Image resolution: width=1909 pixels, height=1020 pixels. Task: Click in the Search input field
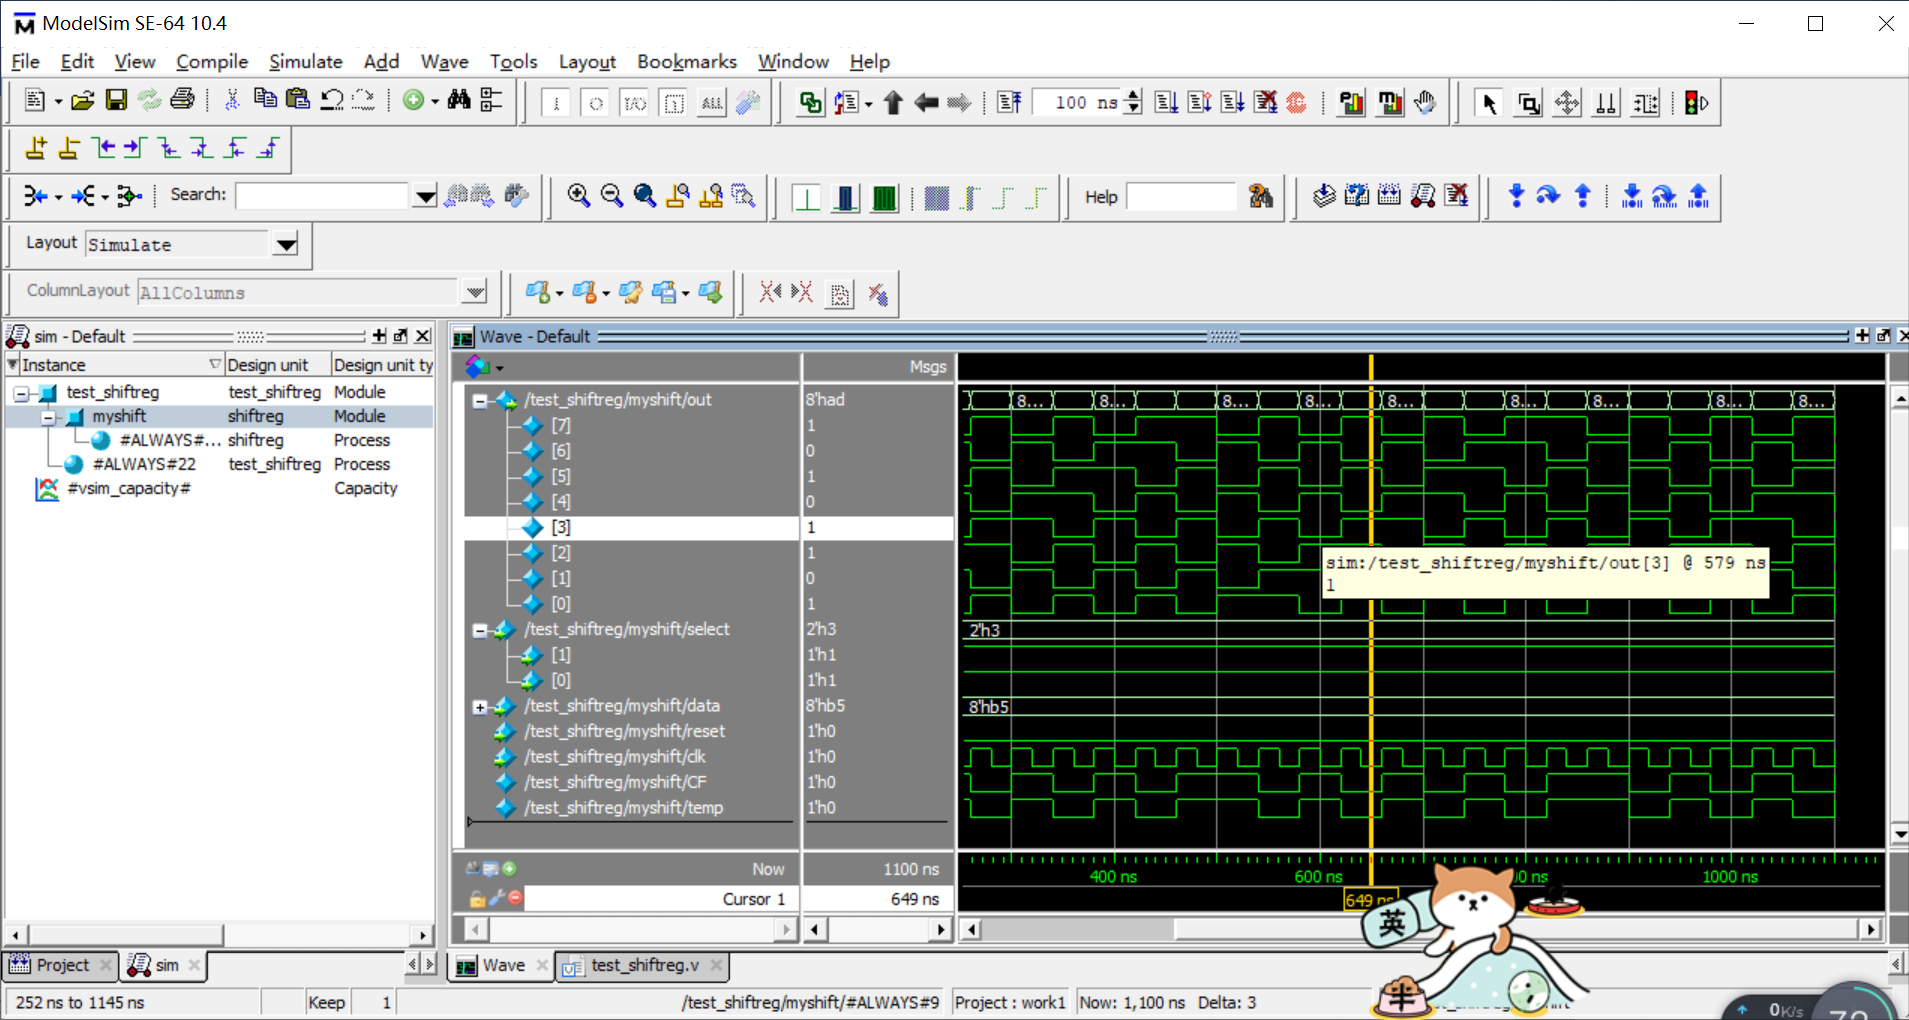pyautogui.click(x=322, y=195)
